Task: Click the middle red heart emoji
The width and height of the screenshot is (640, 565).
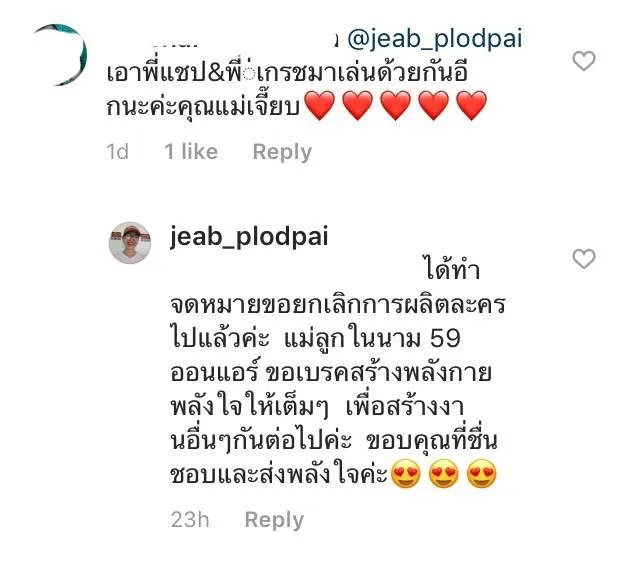Action: pos(396,105)
